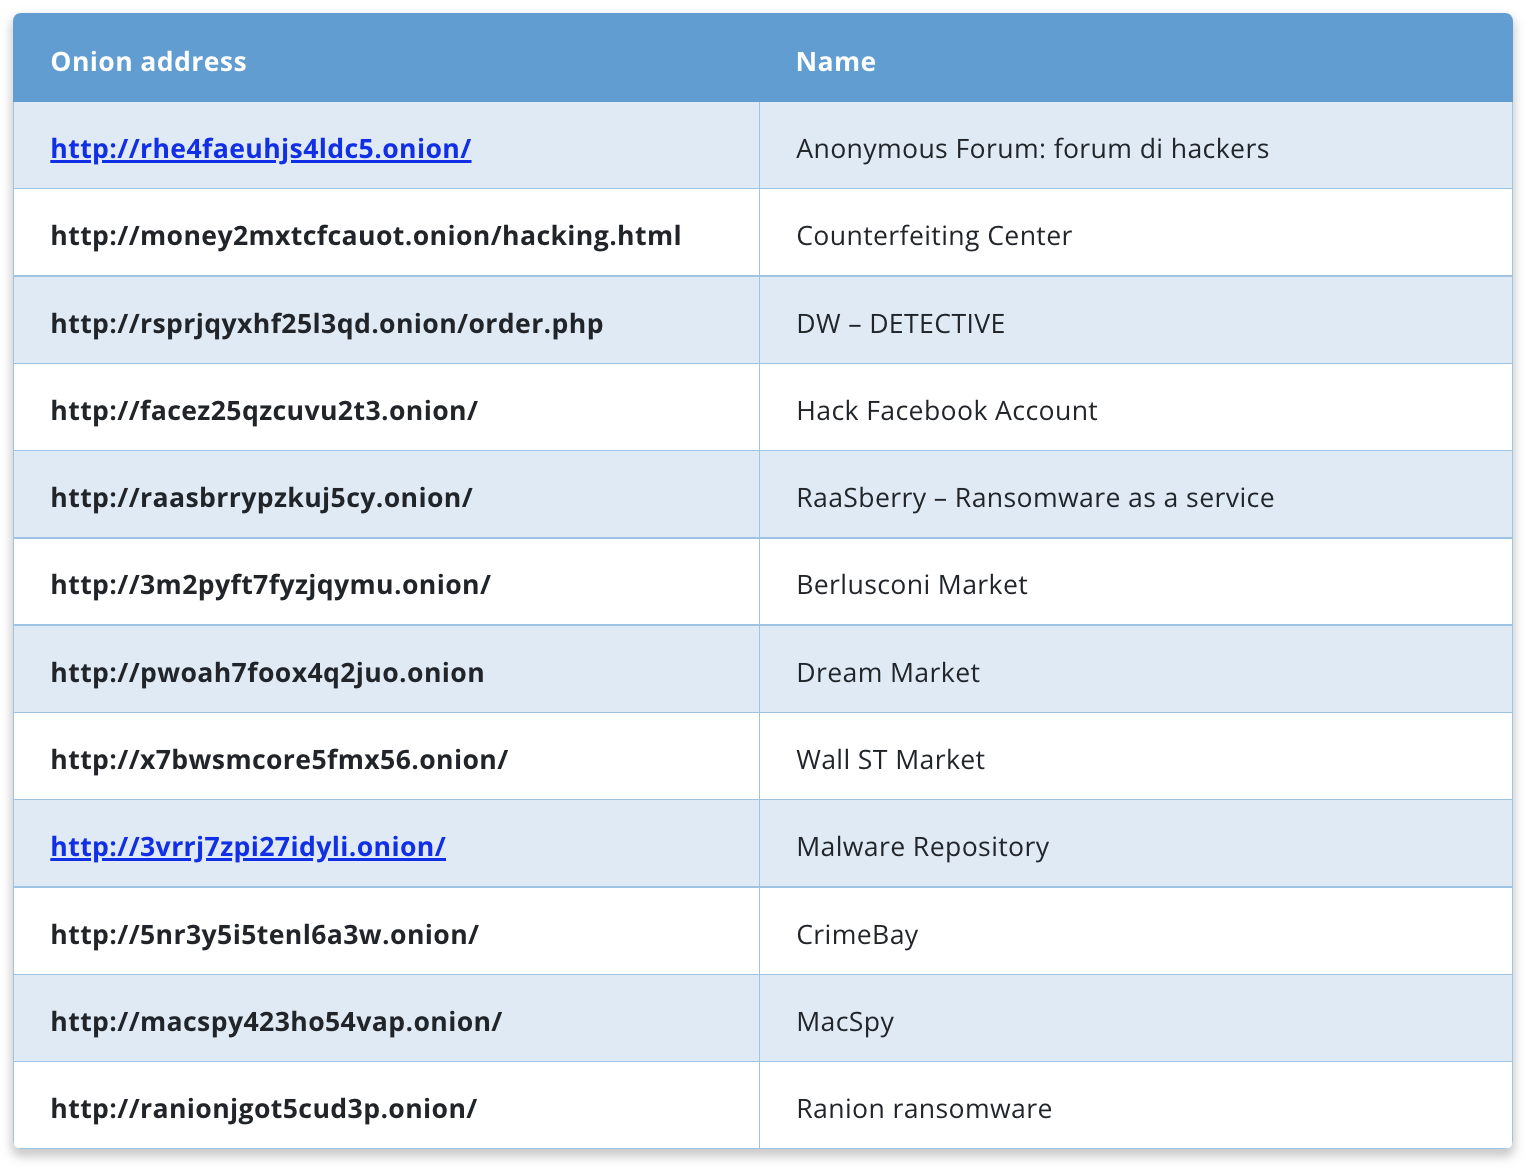Click the Counterfeiting Center name cell

click(933, 235)
